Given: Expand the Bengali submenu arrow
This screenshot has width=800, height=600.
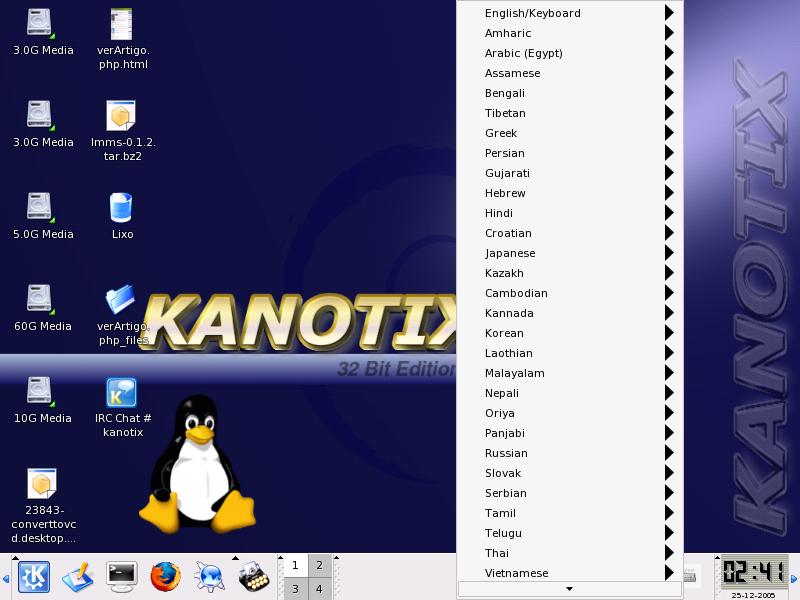Looking at the screenshot, I should (669, 93).
